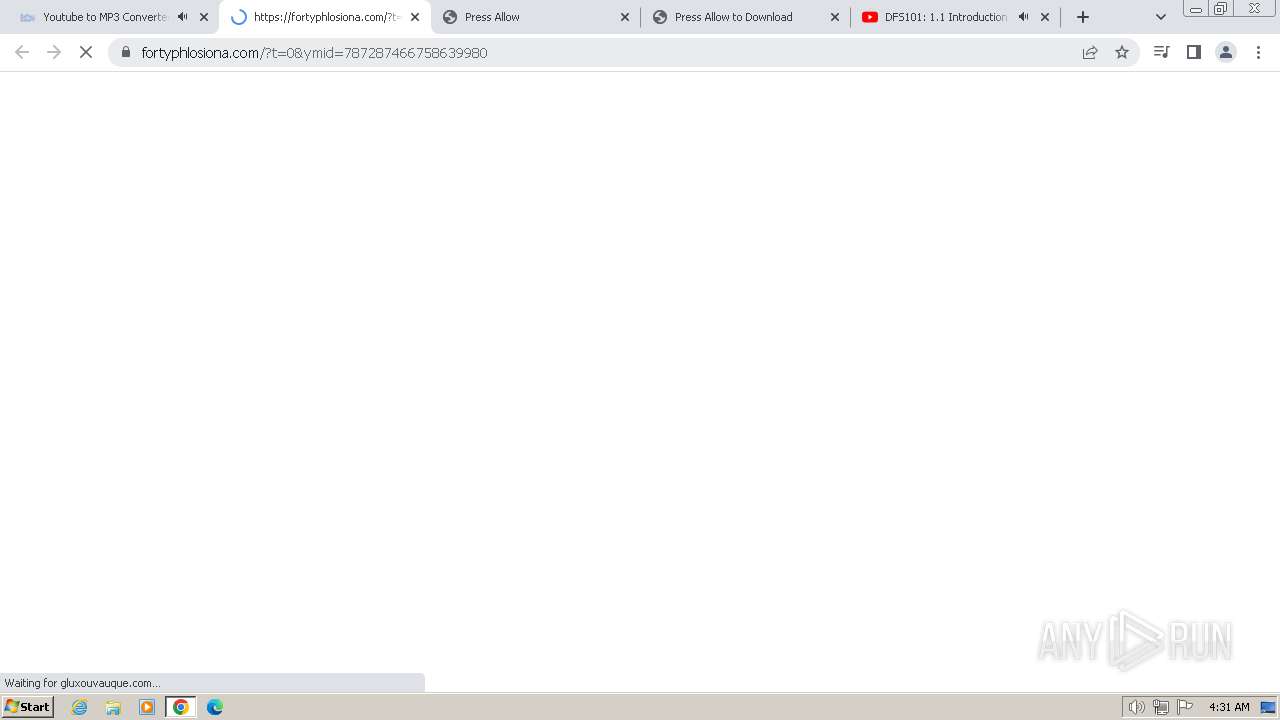The width and height of the screenshot is (1280, 720).
Task: Go back to the previous page
Action: pos(22,52)
